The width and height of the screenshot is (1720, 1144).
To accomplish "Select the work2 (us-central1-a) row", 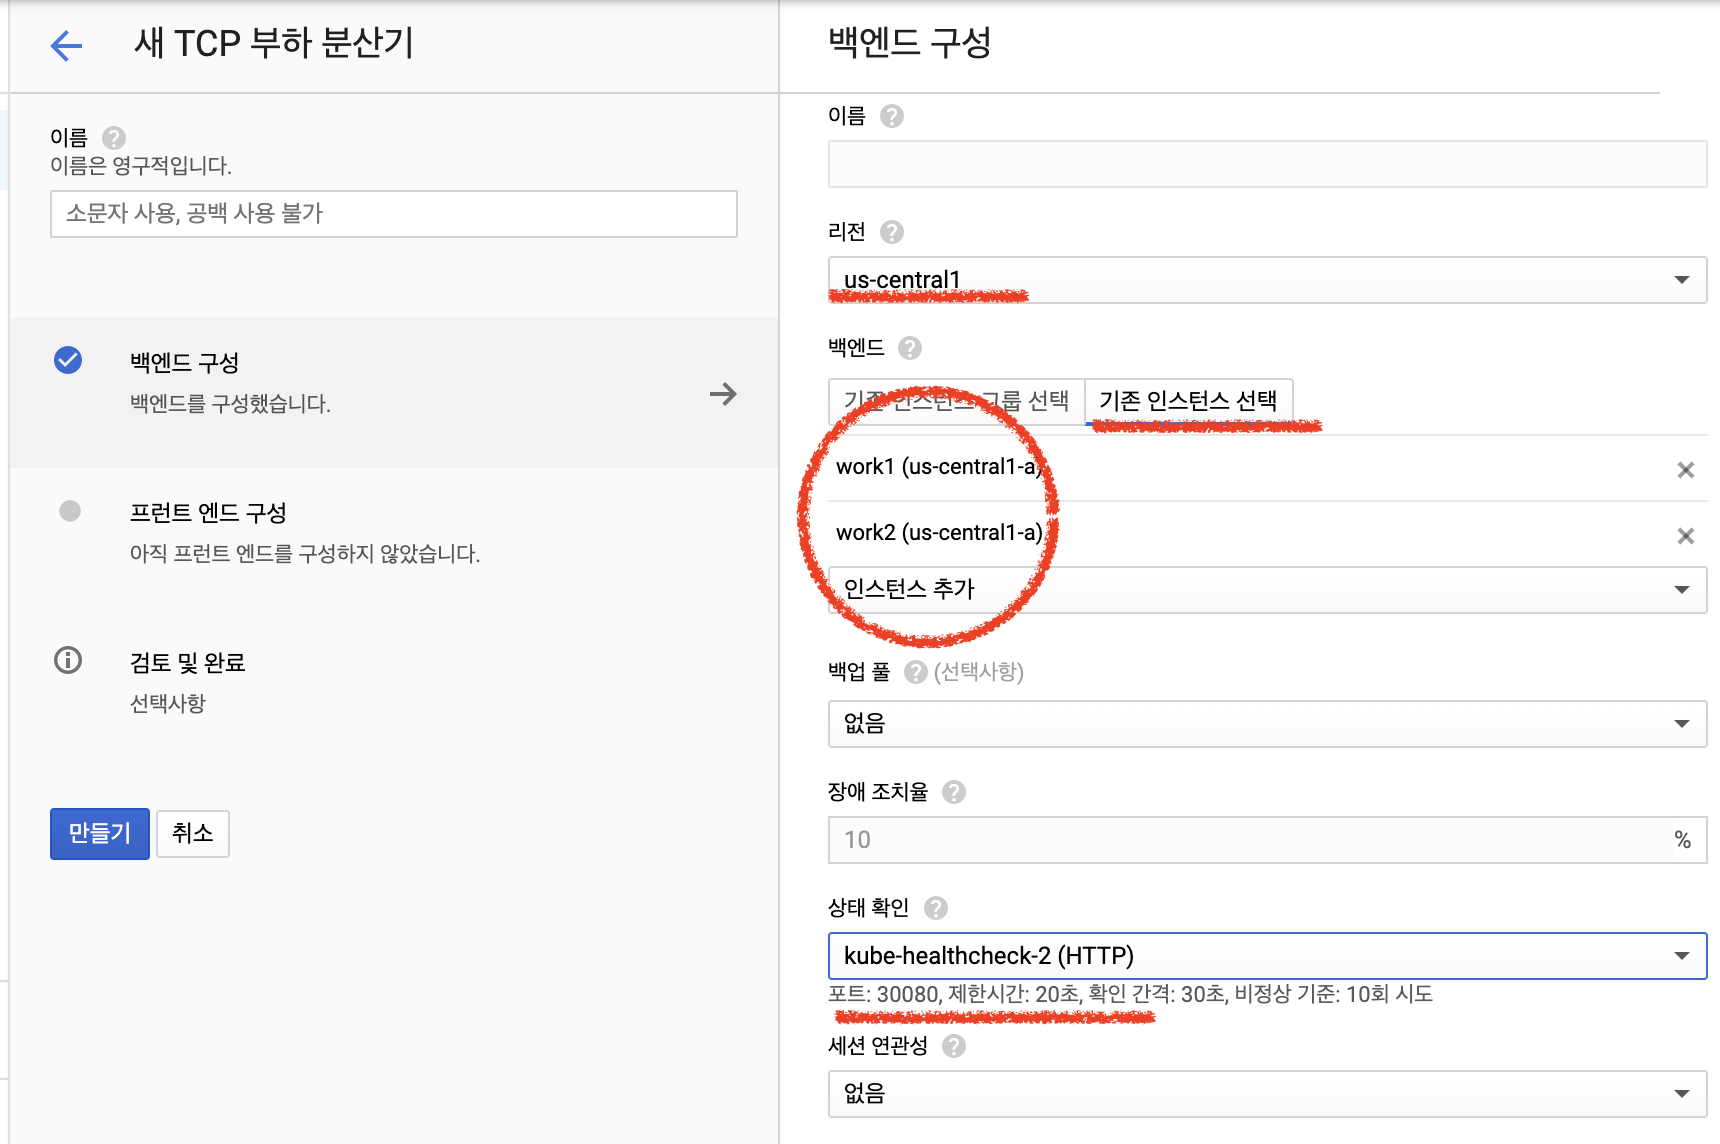I will pyautogui.click(x=1267, y=534).
